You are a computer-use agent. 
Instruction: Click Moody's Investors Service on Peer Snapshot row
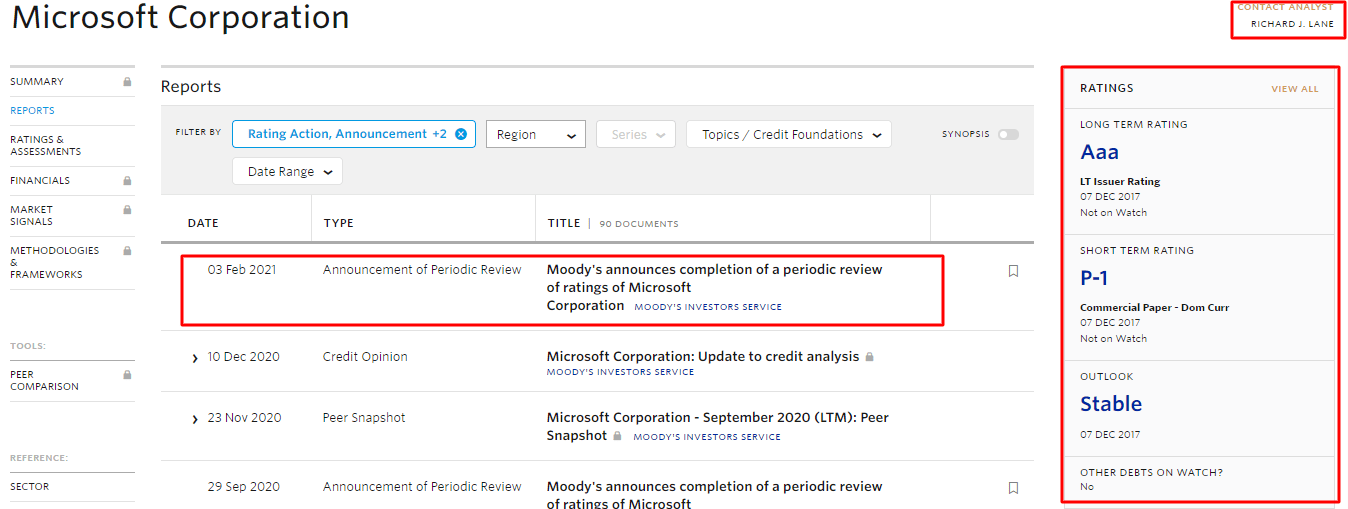pos(707,437)
